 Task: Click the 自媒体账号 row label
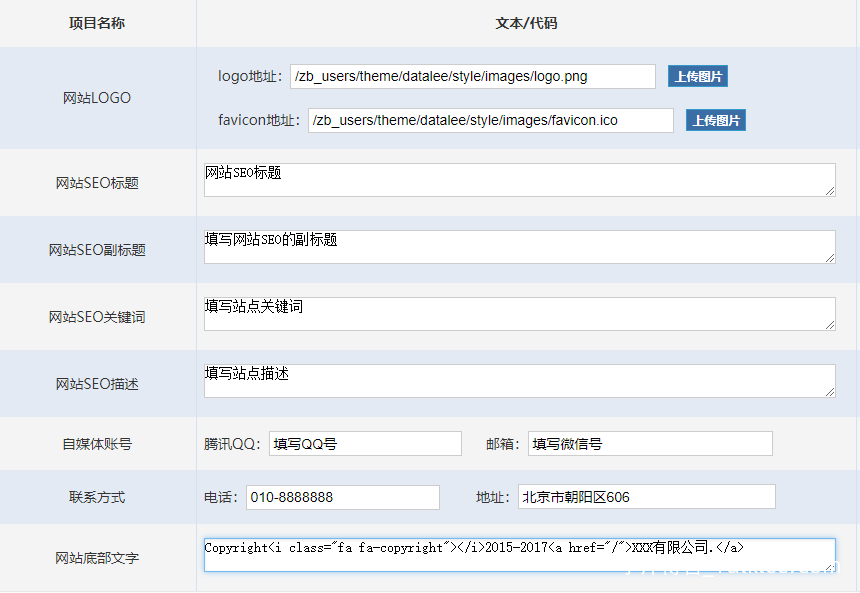97,443
